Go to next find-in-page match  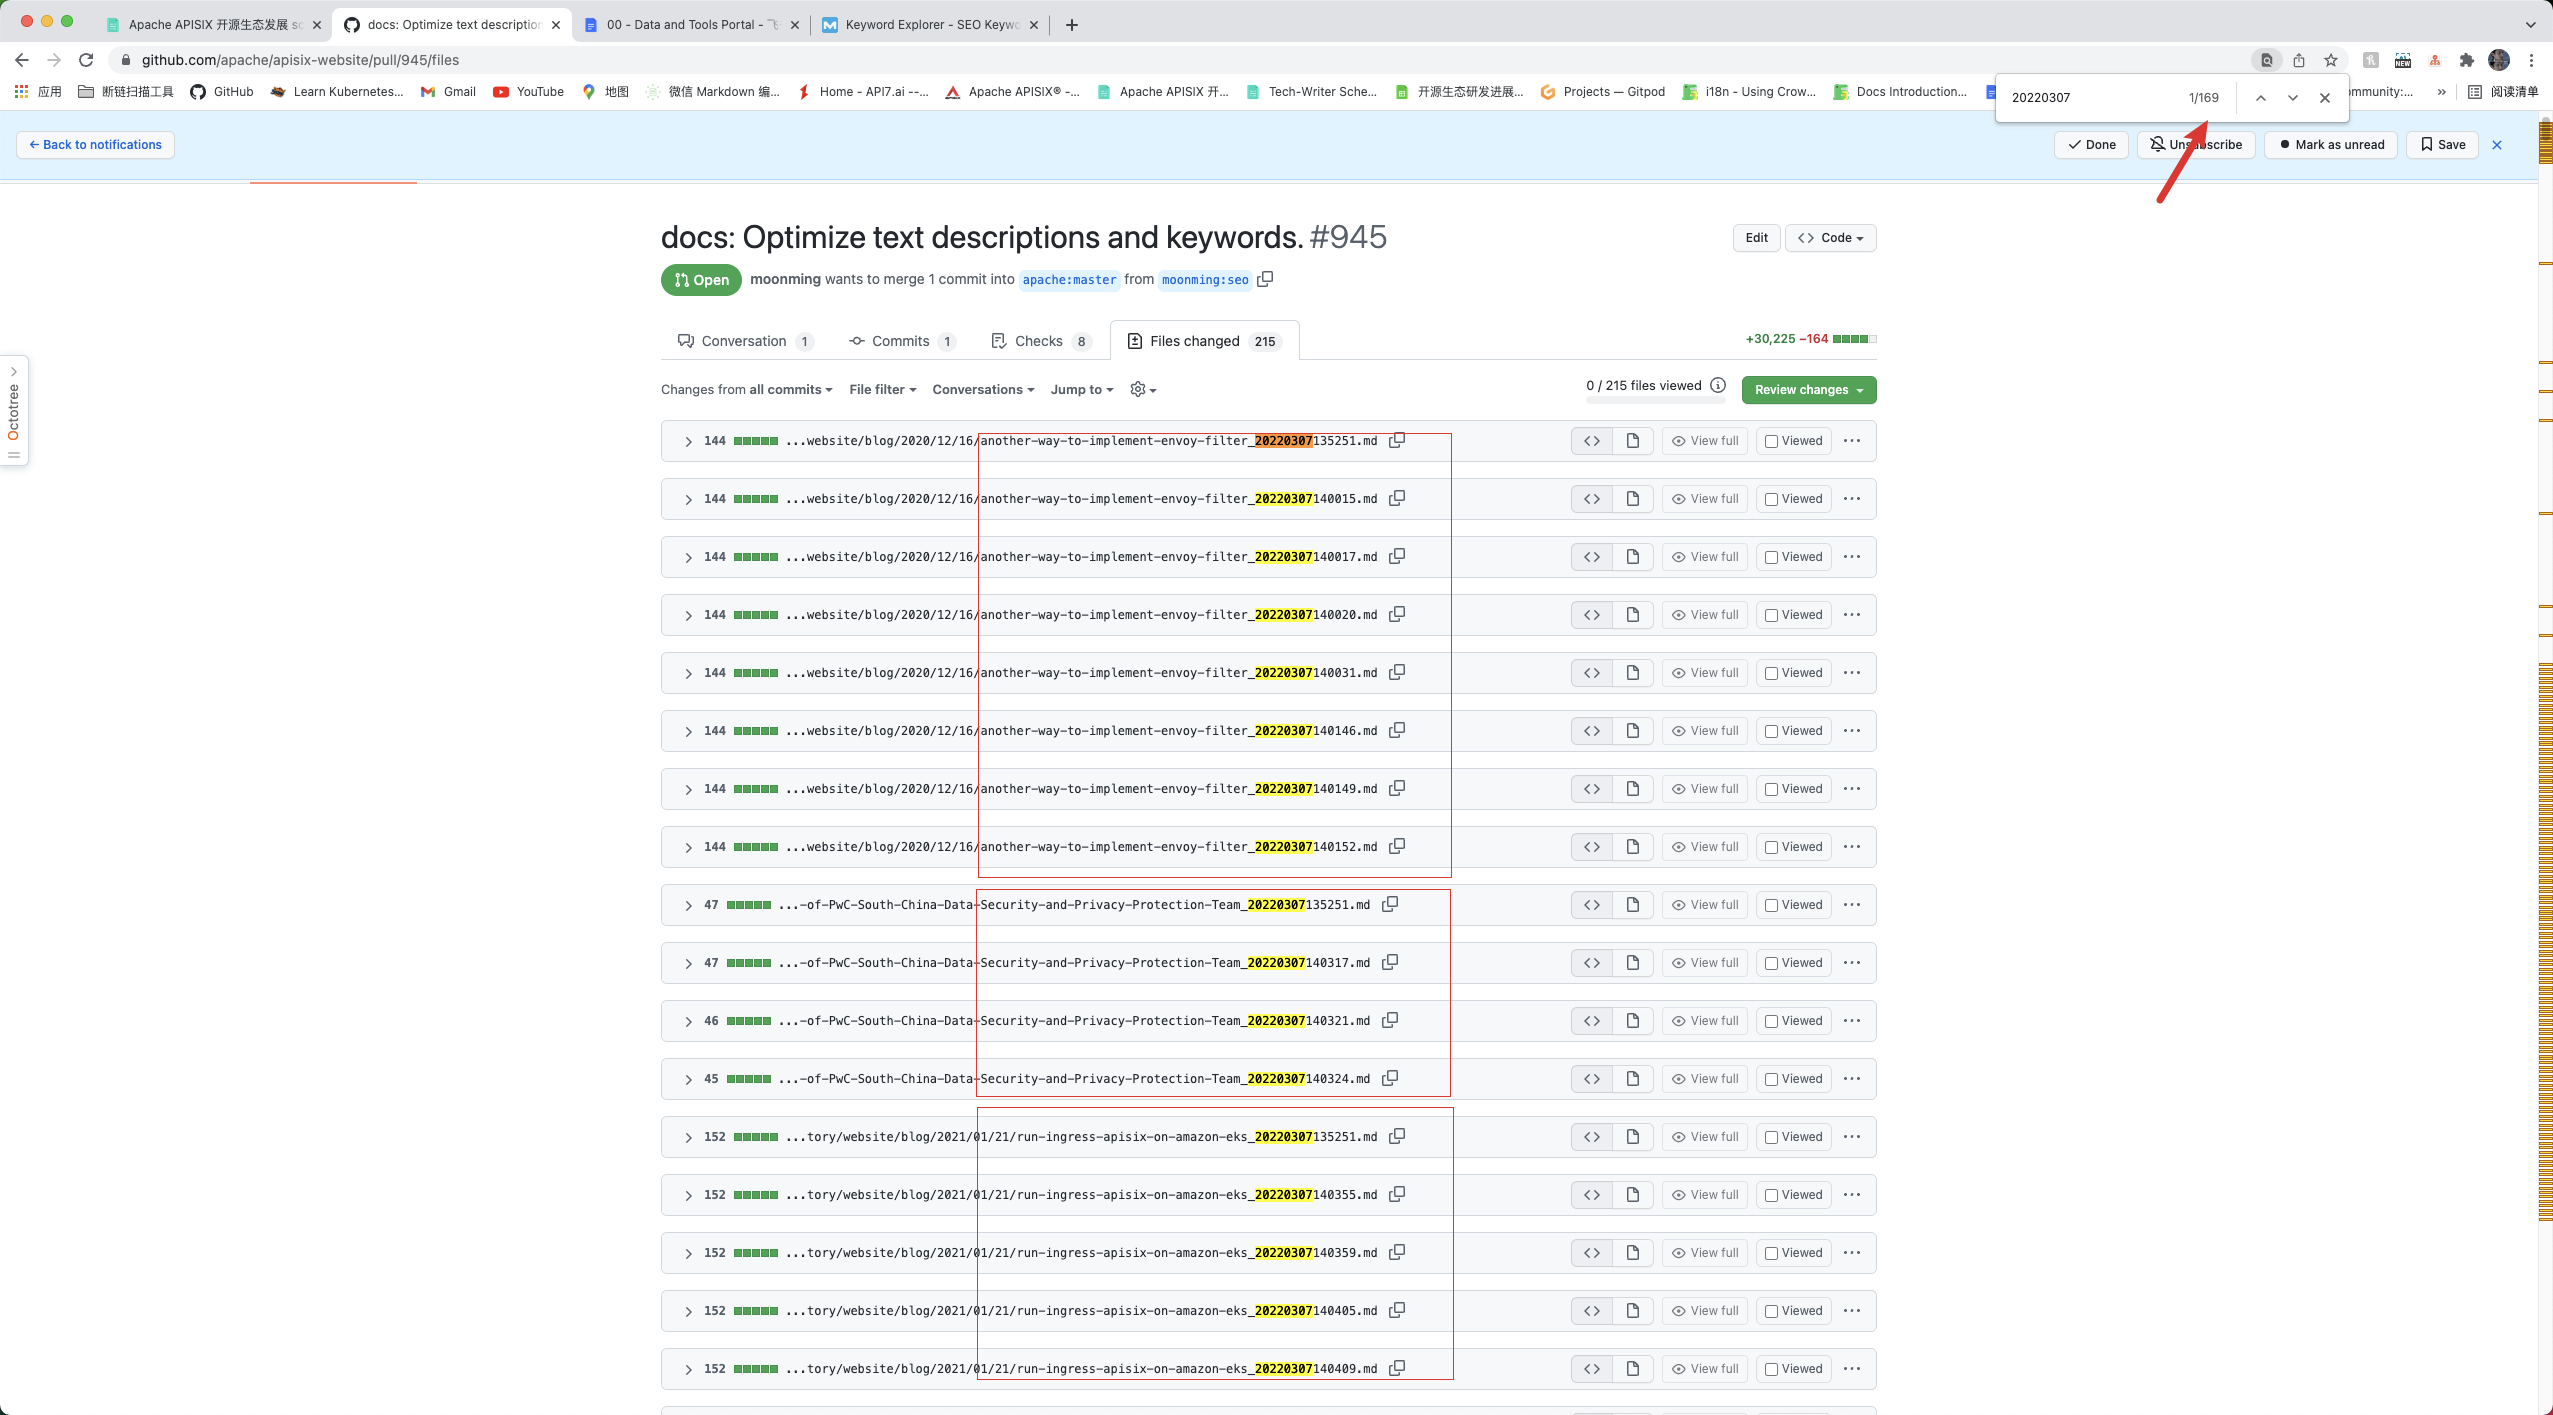2293,98
